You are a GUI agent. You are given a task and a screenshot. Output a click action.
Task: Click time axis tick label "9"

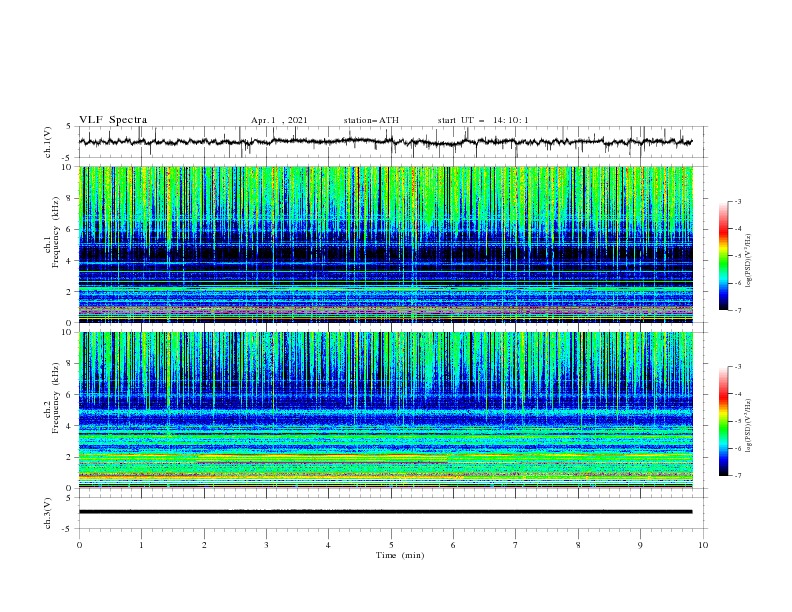pyautogui.click(x=640, y=545)
